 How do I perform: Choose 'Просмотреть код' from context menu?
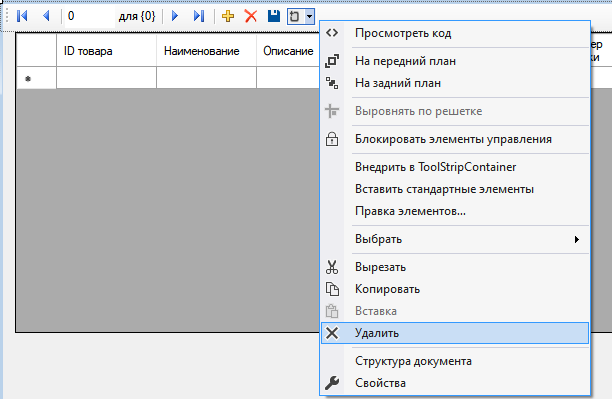(x=455, y=33)
